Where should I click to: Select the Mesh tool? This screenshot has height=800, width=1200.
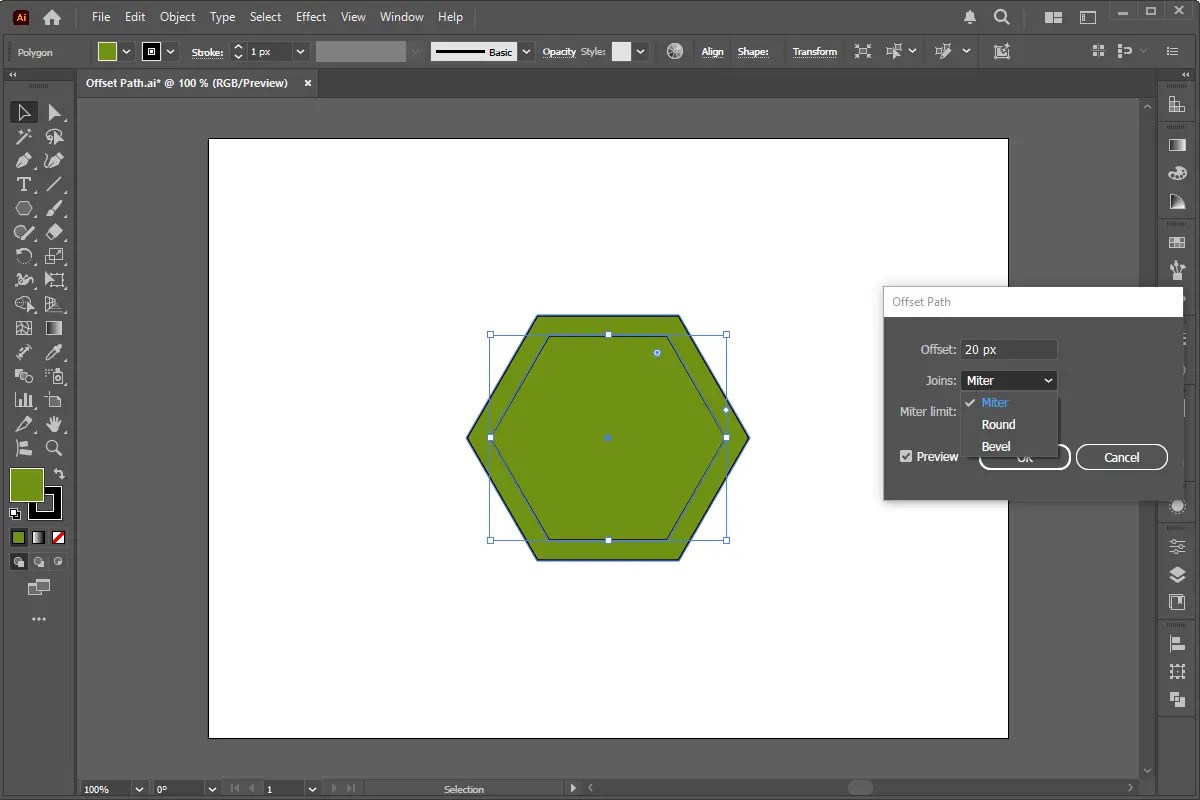coord(24,328)
